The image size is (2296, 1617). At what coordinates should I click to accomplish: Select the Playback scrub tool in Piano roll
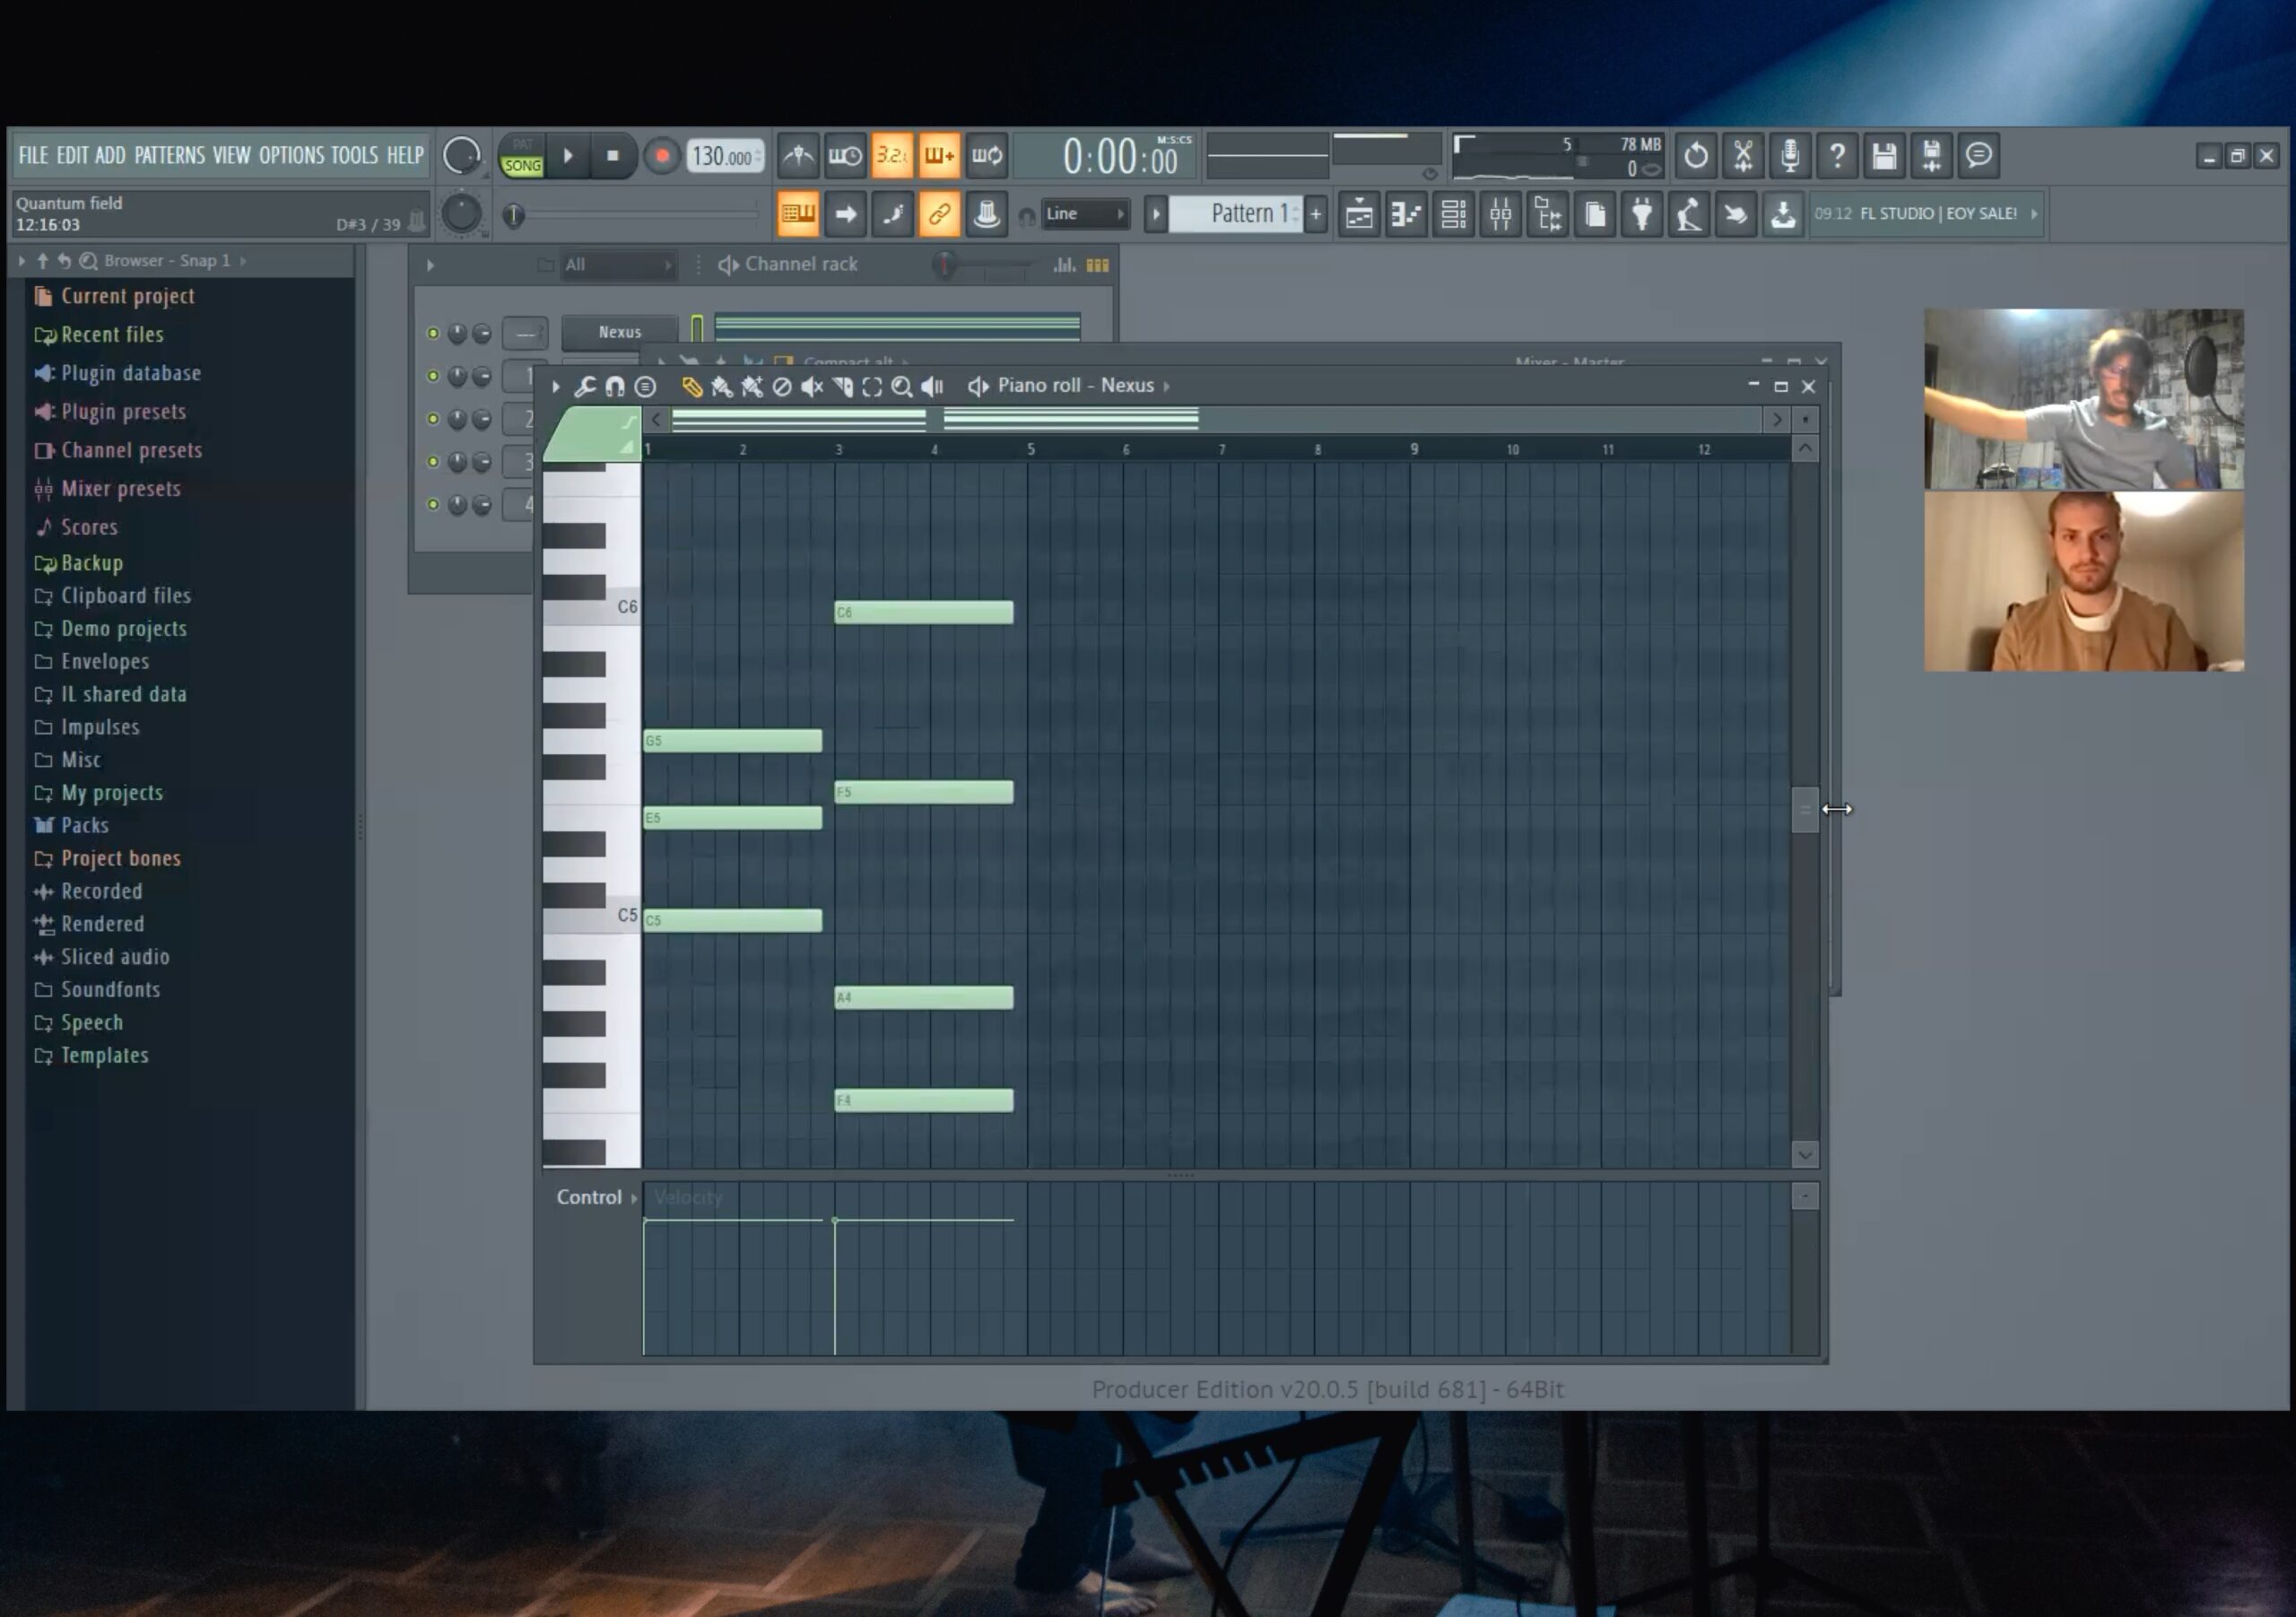point(932,387)
